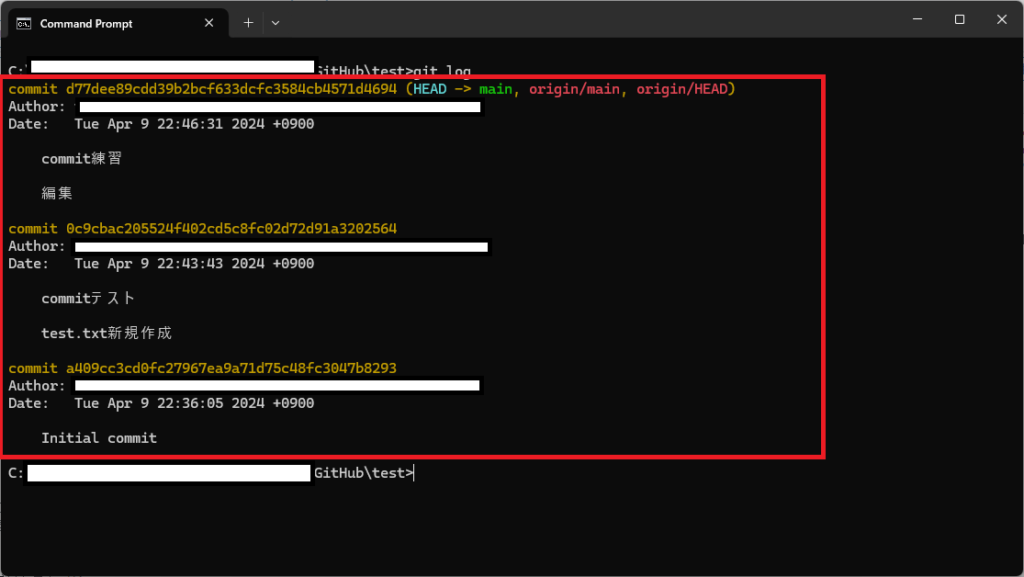1024x577 pixels.
Task: Click the date with time 22:36:05
Action: (194, 403)
